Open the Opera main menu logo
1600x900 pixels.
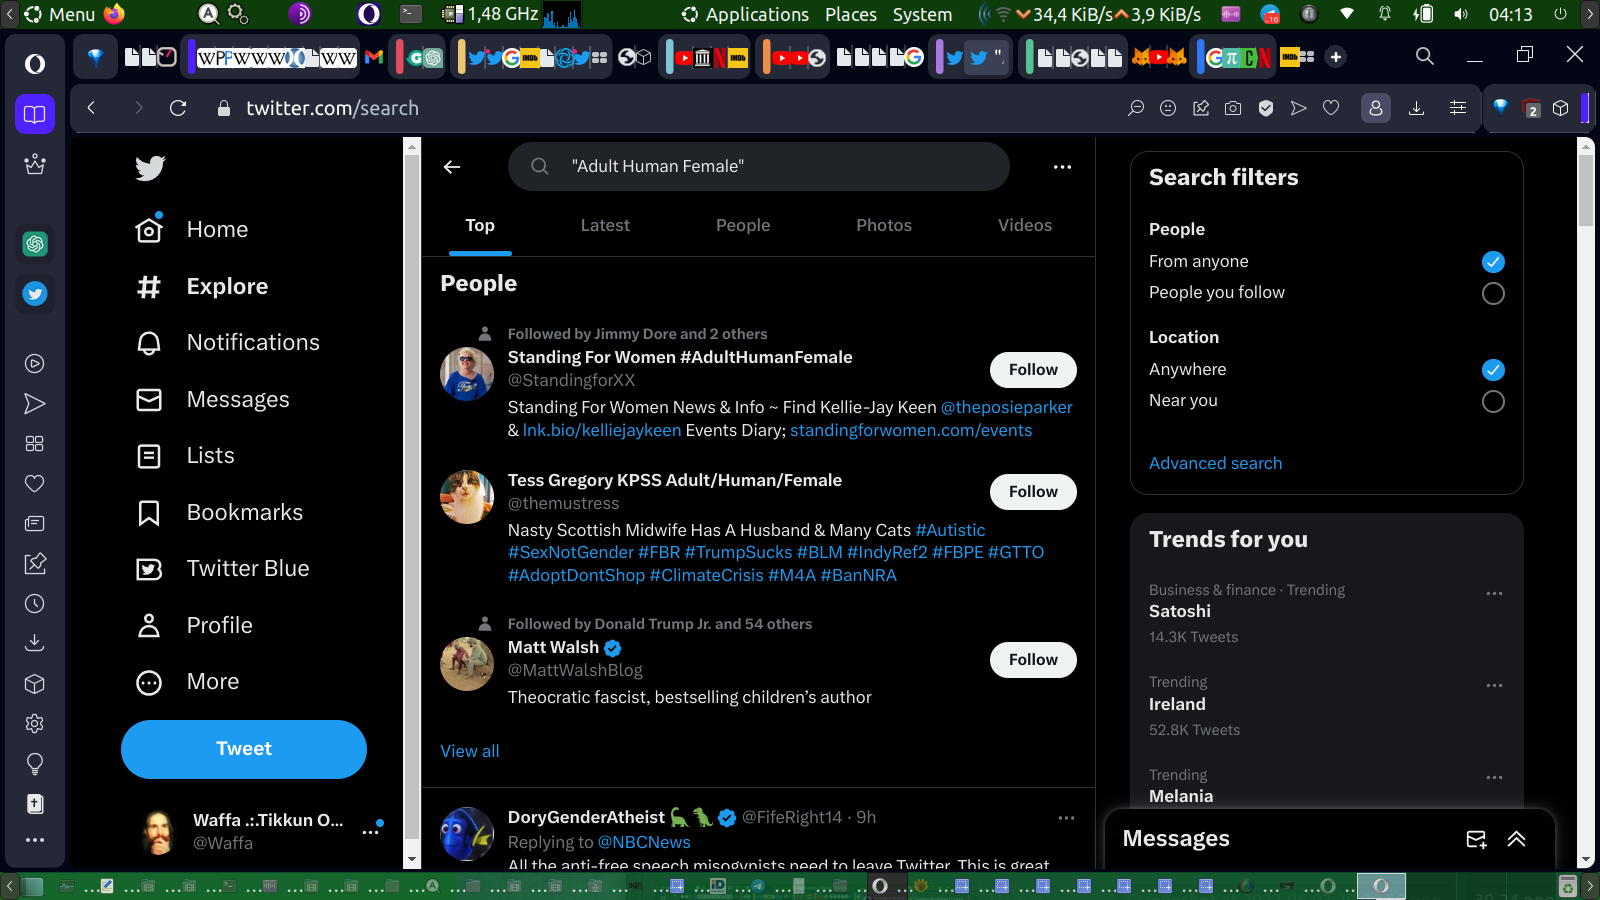pos(35,64)
